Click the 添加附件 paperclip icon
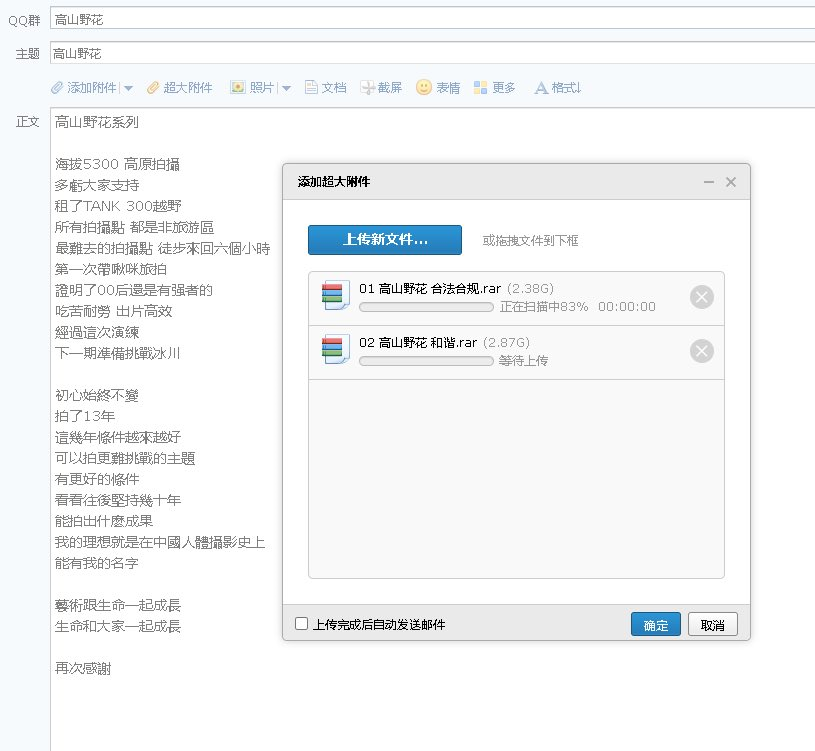The width and height of the screenshot is (815, 751). [58, 88]
